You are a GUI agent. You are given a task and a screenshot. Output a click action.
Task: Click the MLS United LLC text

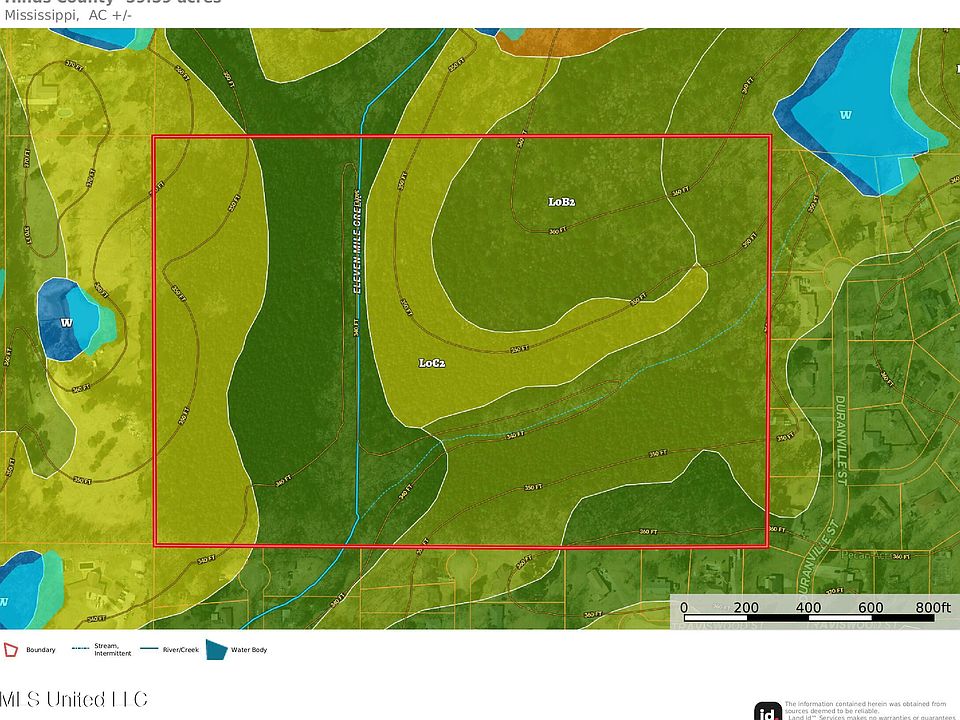tap(74, 698)
